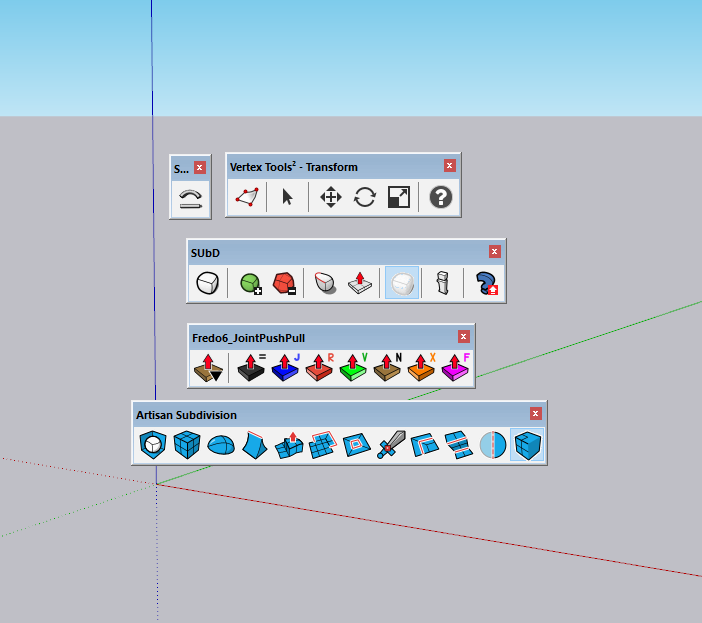The image size is (702, 623).
Task: Toggle SUbD subdivision white cube icon
Action: [207, 284]
